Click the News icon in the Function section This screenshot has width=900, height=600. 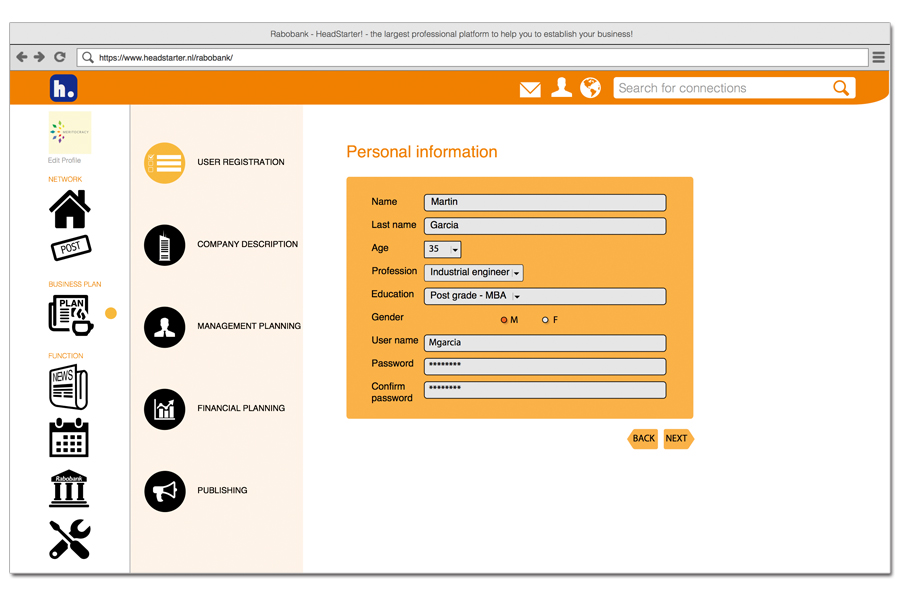[x=69, y=388]
